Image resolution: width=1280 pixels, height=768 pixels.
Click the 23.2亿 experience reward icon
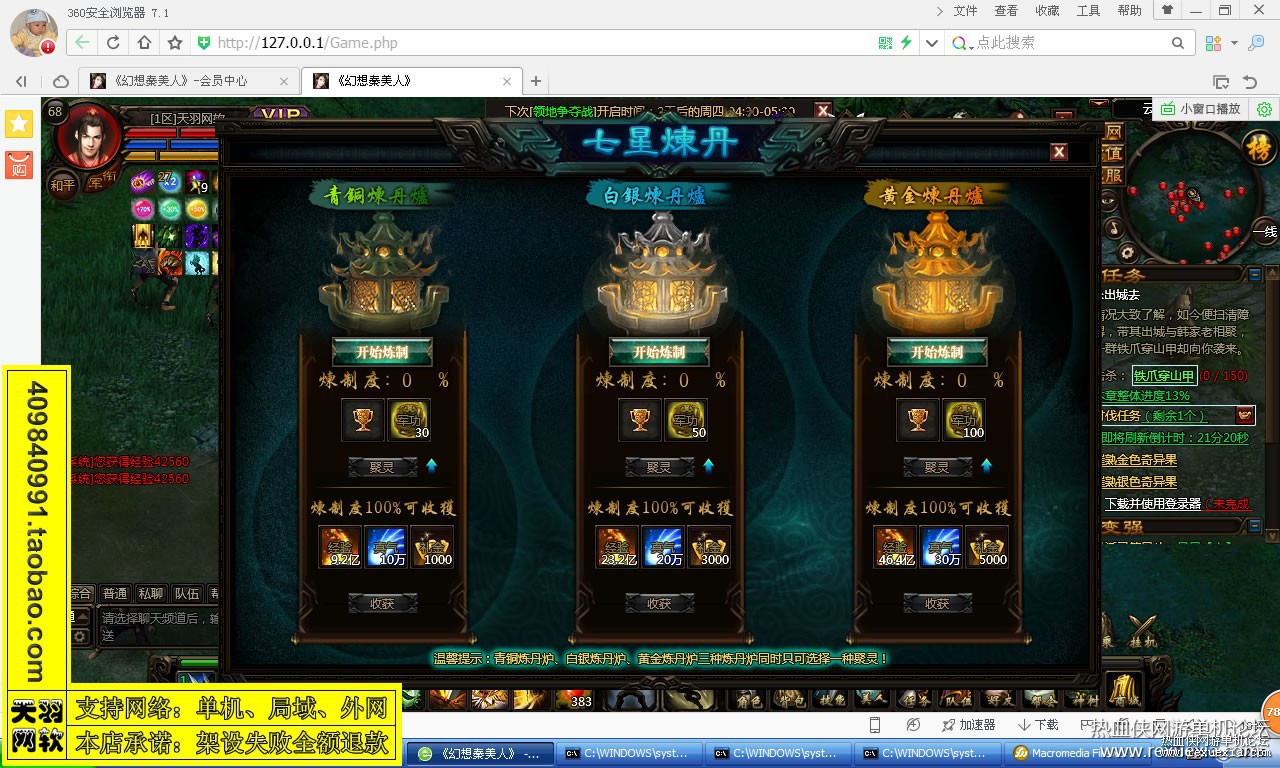point(616,547)
